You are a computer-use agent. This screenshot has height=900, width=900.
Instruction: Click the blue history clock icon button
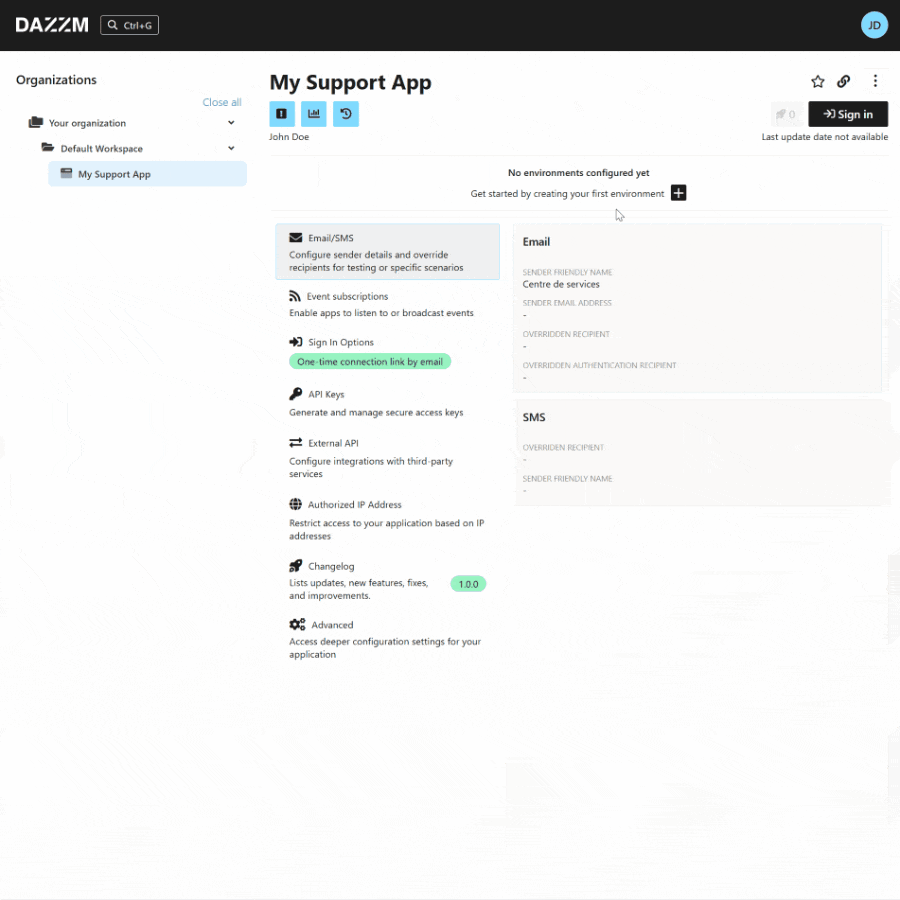[x=346, y=114]
